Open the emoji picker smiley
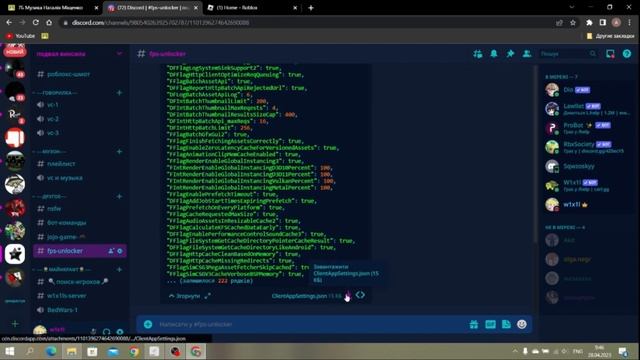The width and height of the screenshot is (640, 360). click(522, 324)
